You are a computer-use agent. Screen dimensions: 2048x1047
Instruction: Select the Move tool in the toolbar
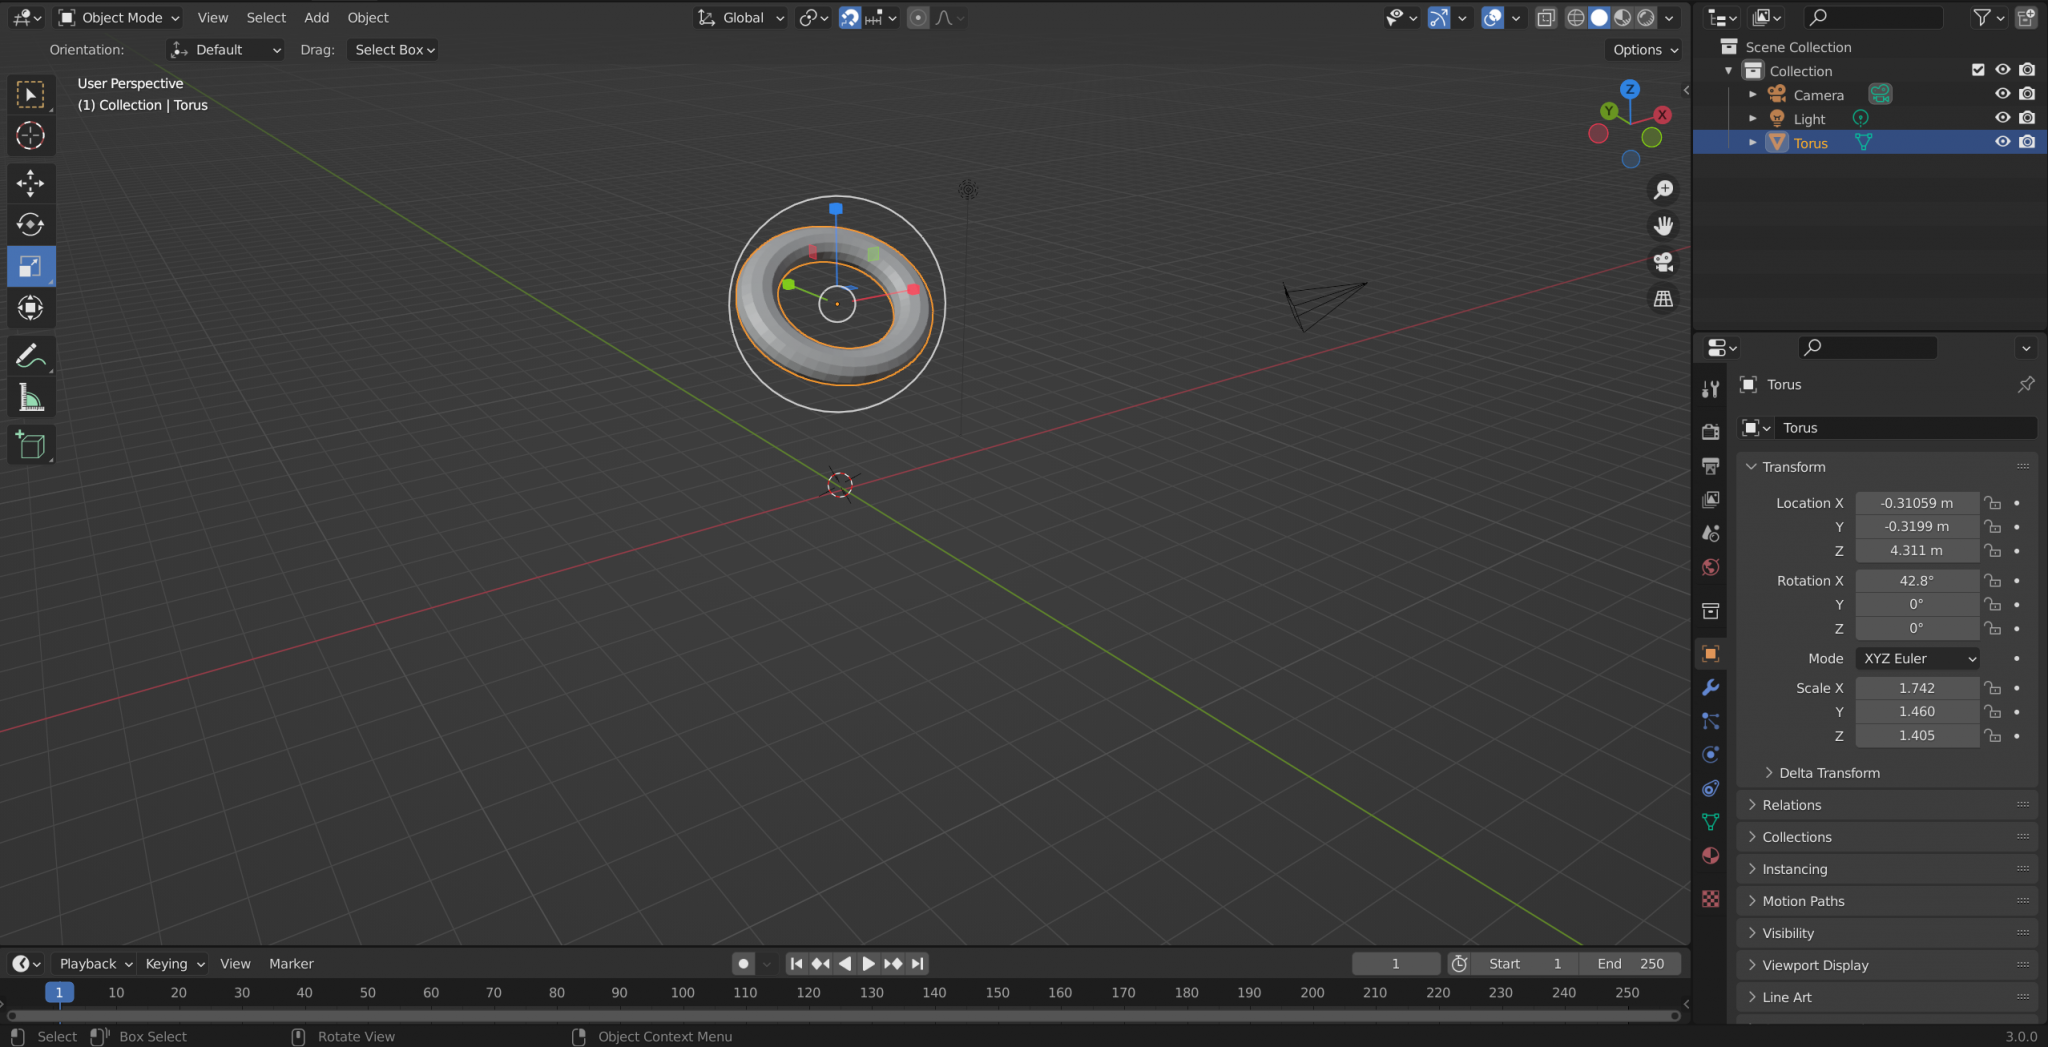[x=31, y=183]
